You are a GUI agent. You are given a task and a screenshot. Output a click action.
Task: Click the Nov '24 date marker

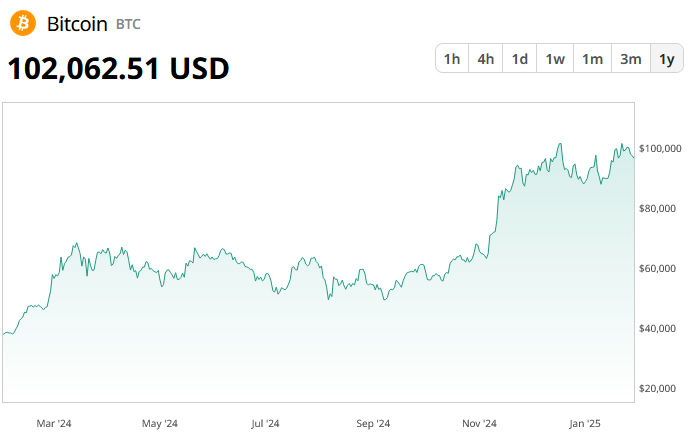pos(478,424)
